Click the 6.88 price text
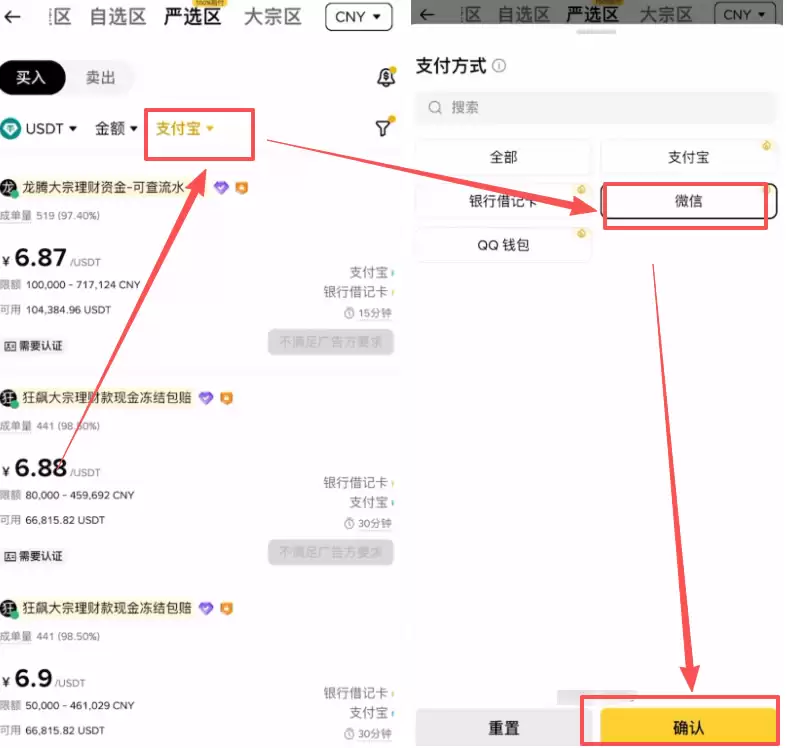 (x=40, y=468)
